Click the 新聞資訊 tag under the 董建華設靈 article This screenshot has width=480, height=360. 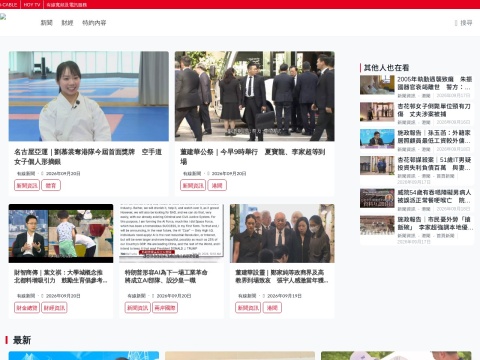coord(248,308)
